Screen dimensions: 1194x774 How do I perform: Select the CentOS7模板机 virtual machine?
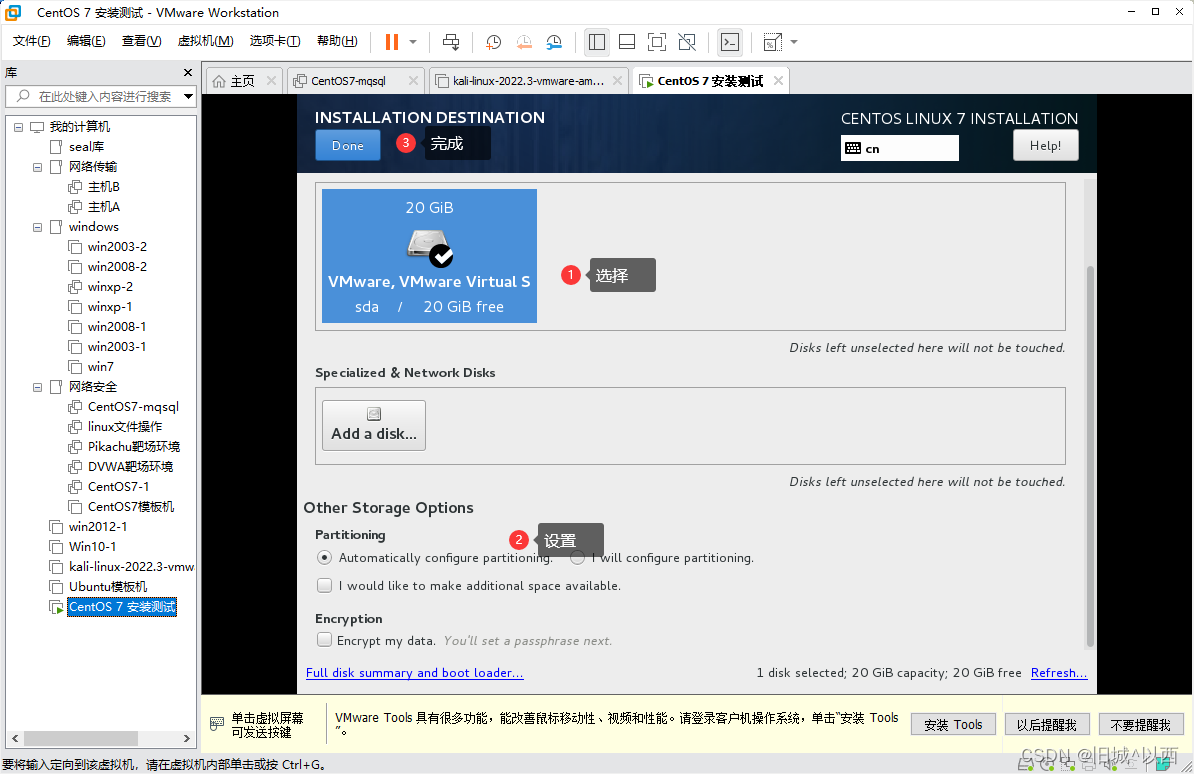coord(130,507)
